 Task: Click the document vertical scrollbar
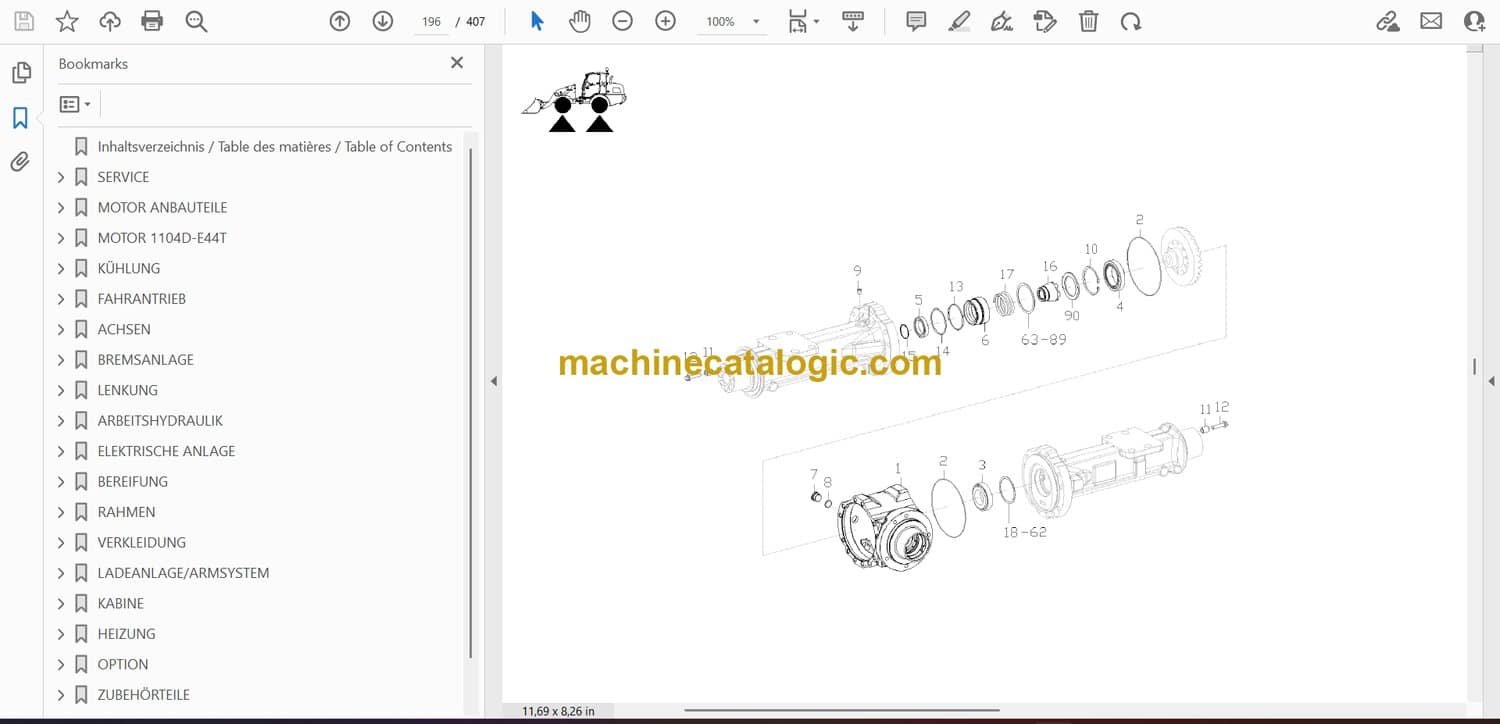coord(1475,367)
